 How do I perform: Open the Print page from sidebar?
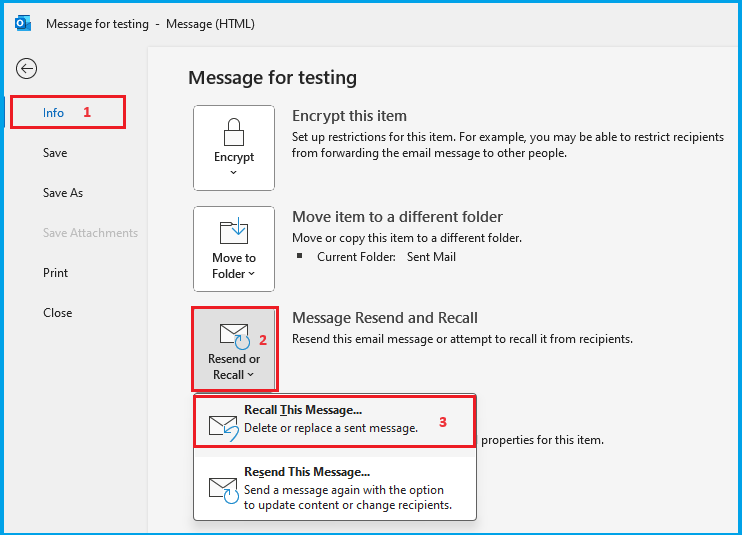point(56,273)
